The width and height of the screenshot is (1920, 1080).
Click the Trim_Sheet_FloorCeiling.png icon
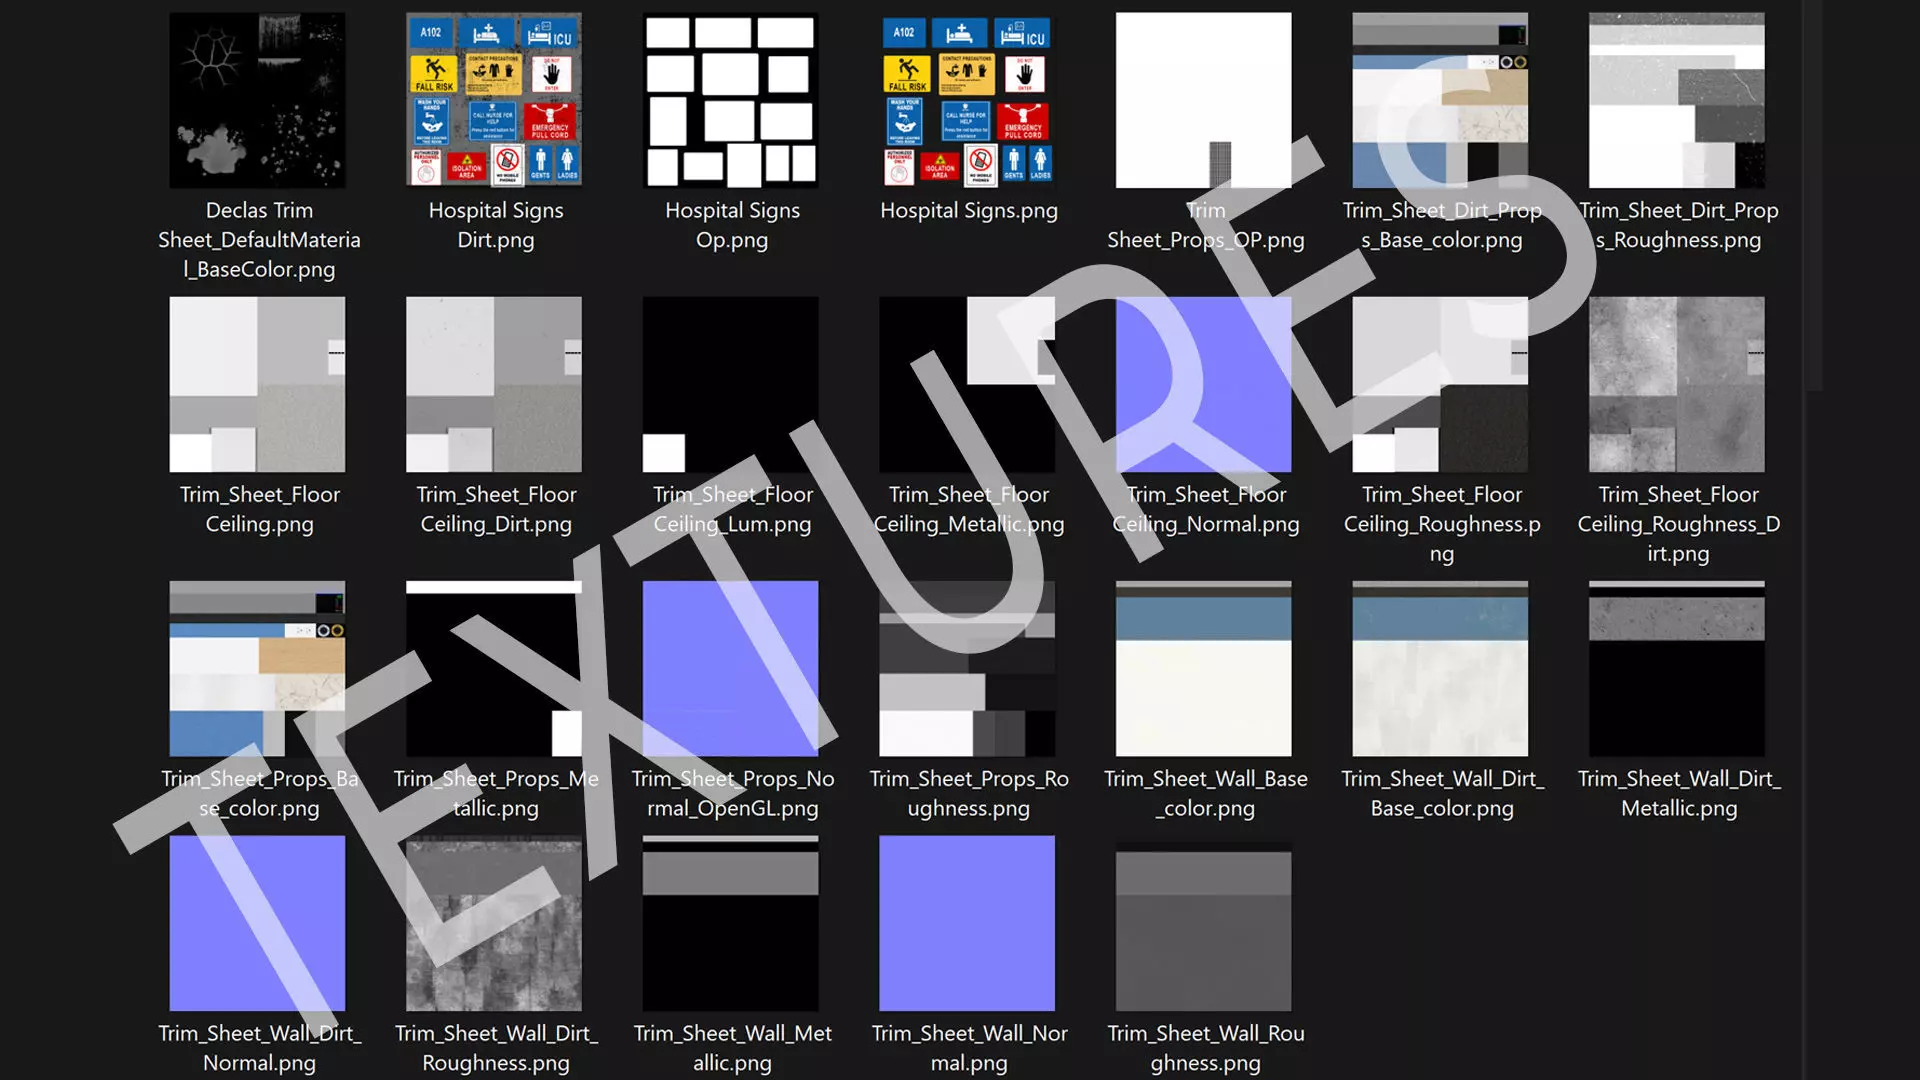click(257, 384)
